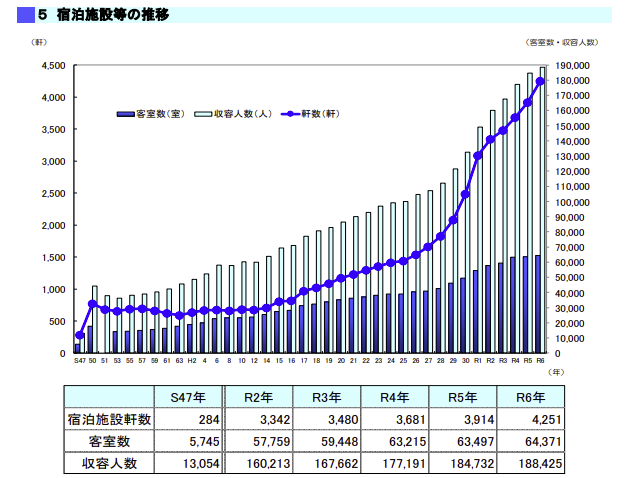Viewport: 630px width, 478px height.
Task: Click the (軒) unit label above left axis
Action: (39, 42)
